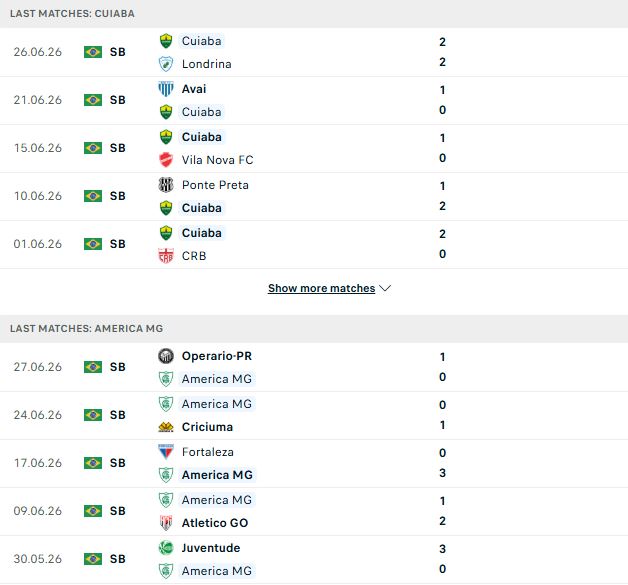Click the Brazil flag on the 26.06.26 row
Image resolution: width=628 pixels, height=585 pixels.
click(93, 52)
